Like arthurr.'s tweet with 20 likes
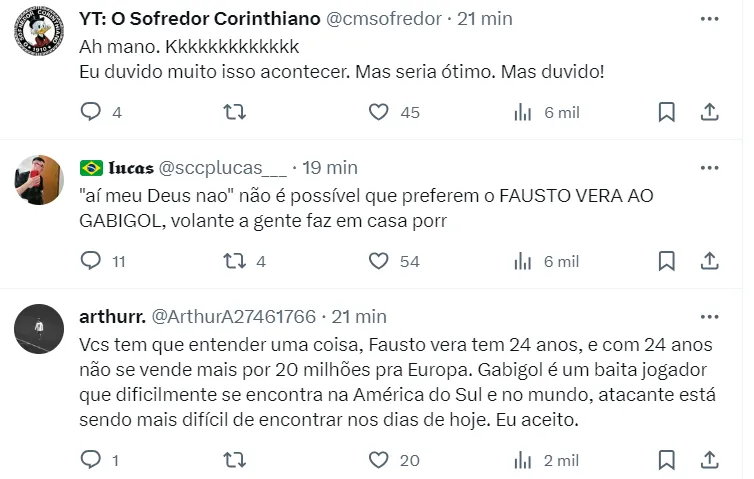 coord(379,460)
